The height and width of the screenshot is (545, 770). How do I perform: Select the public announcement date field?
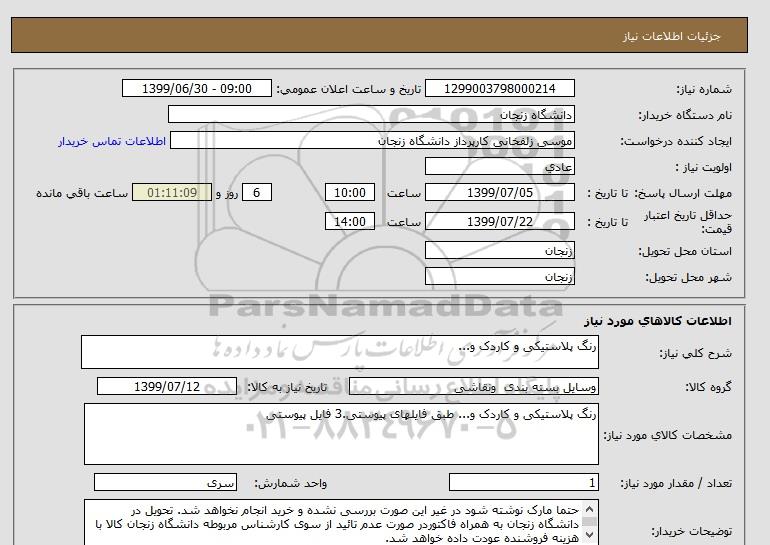click(x=196, y=88)
